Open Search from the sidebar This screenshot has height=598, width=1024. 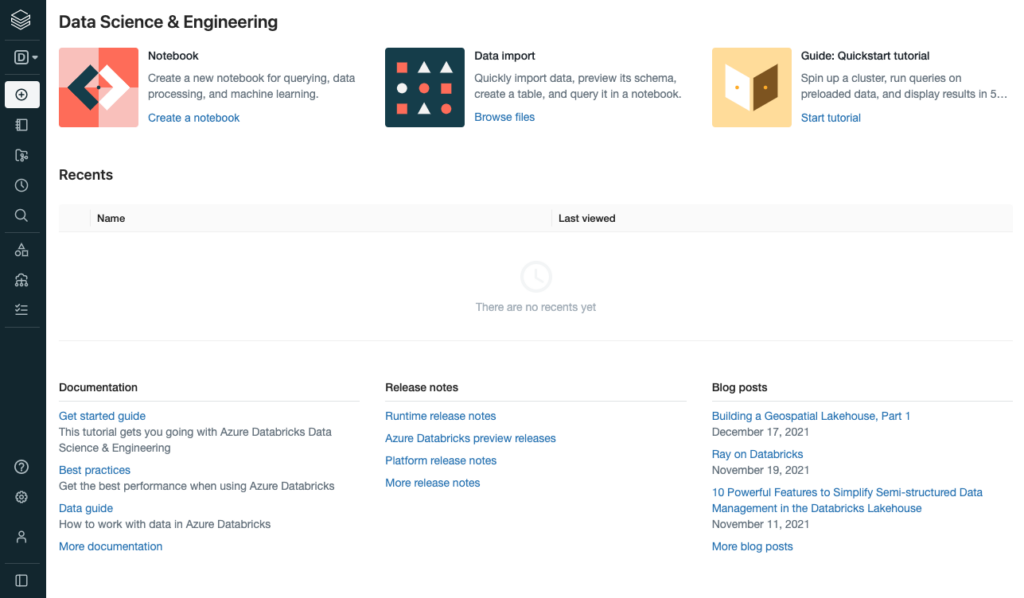coord(21,214)
